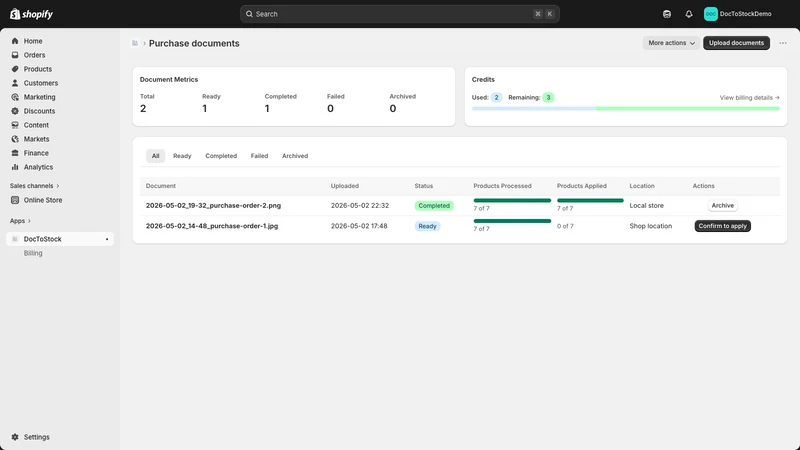Click the Uploaded column header

pyautogui.click(x=344, y=186)
